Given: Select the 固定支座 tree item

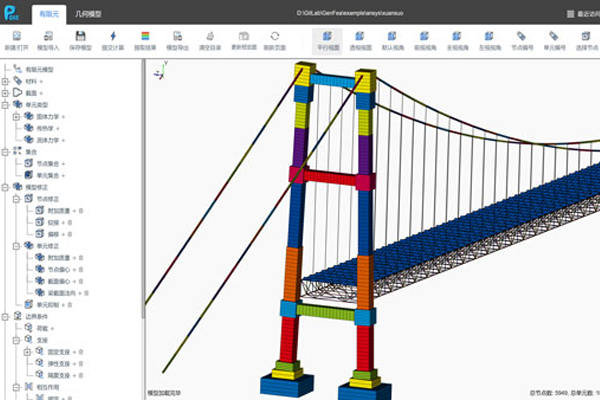Looking at the screenshot, I should click(58, 352).
